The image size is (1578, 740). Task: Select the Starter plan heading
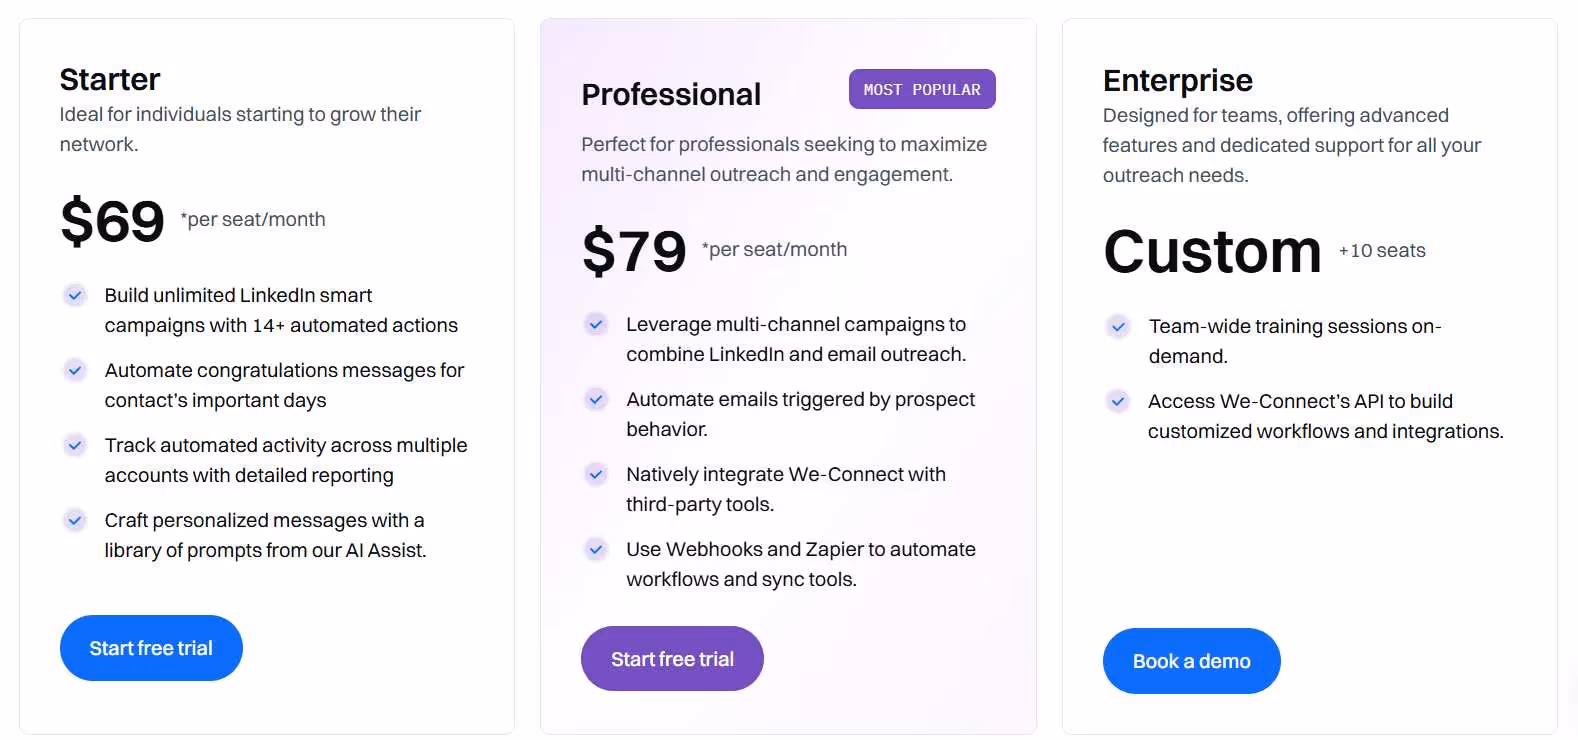click(109, 79)
